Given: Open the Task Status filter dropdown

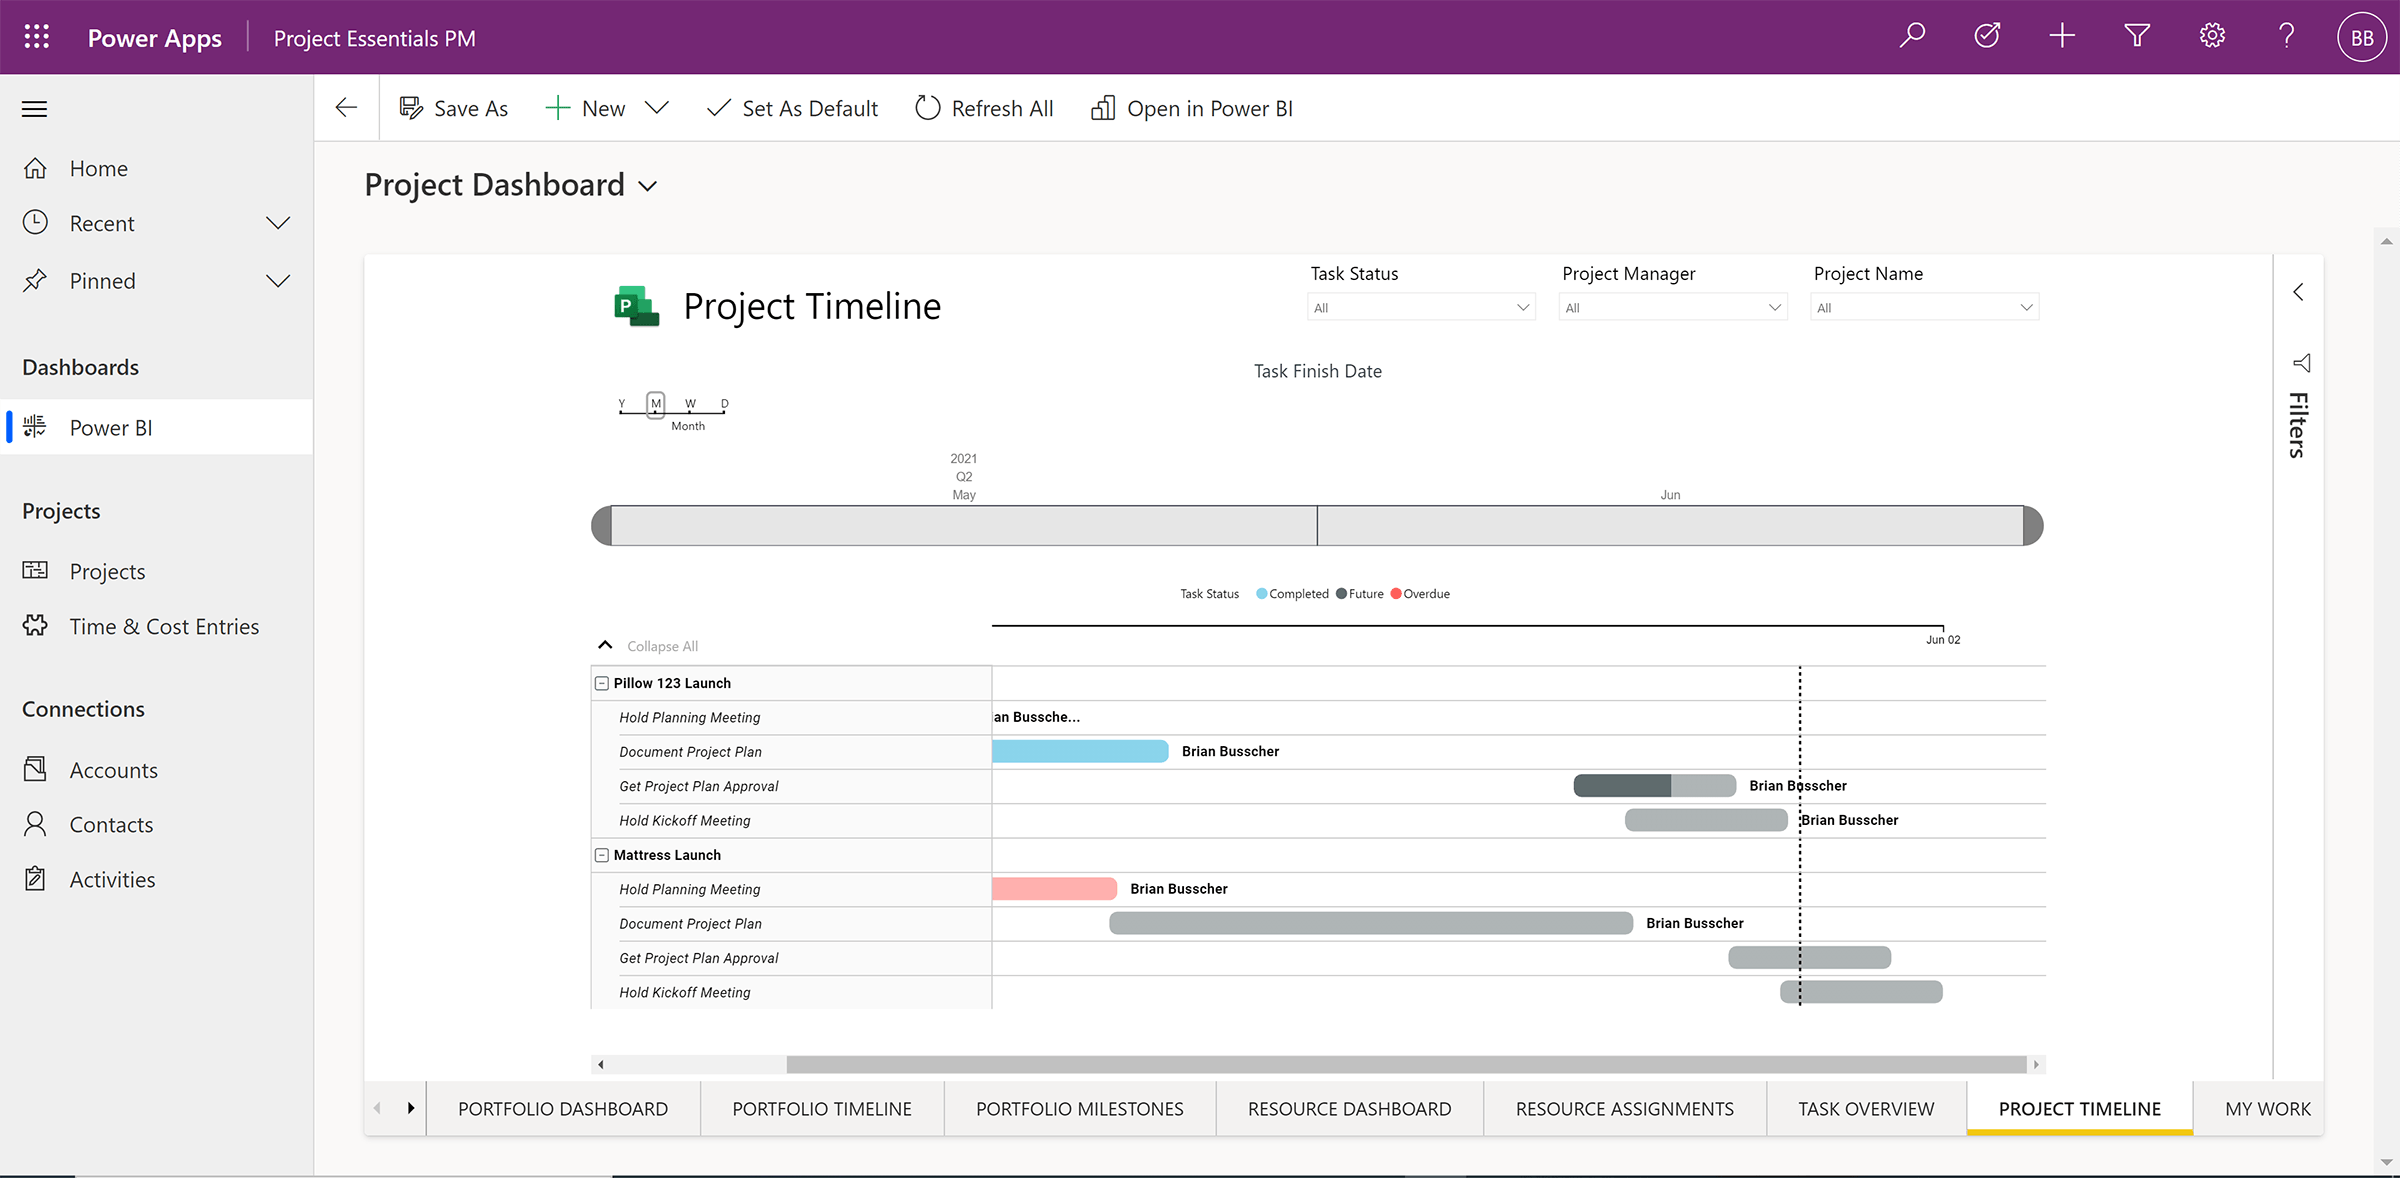Looking at the screenshot, I should click(1420, 307).
